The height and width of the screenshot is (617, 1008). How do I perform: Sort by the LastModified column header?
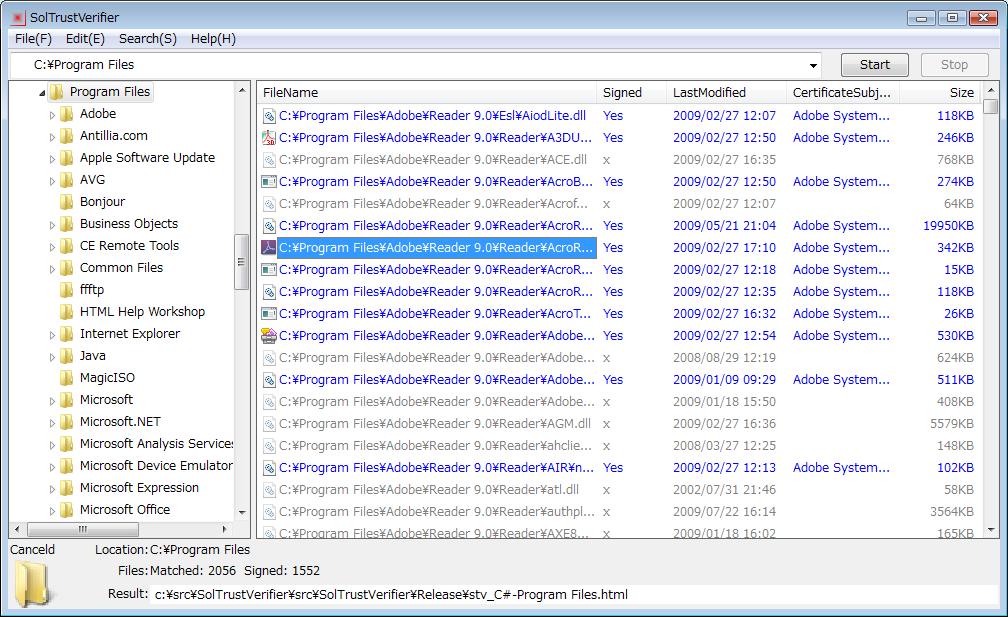click(x=726, y=93)
